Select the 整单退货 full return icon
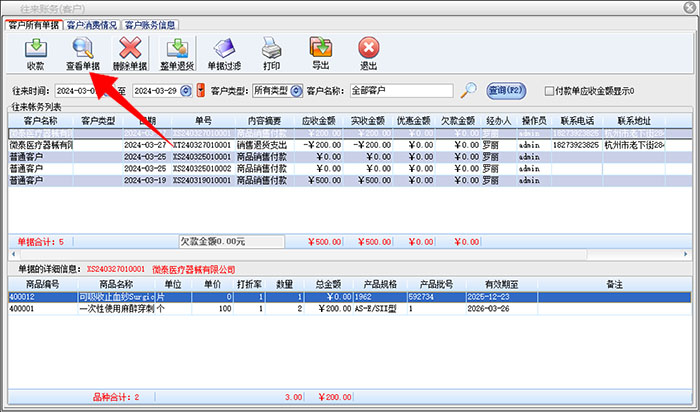The width and height of the screenshot is (700, 412). [x=178, y=52]
